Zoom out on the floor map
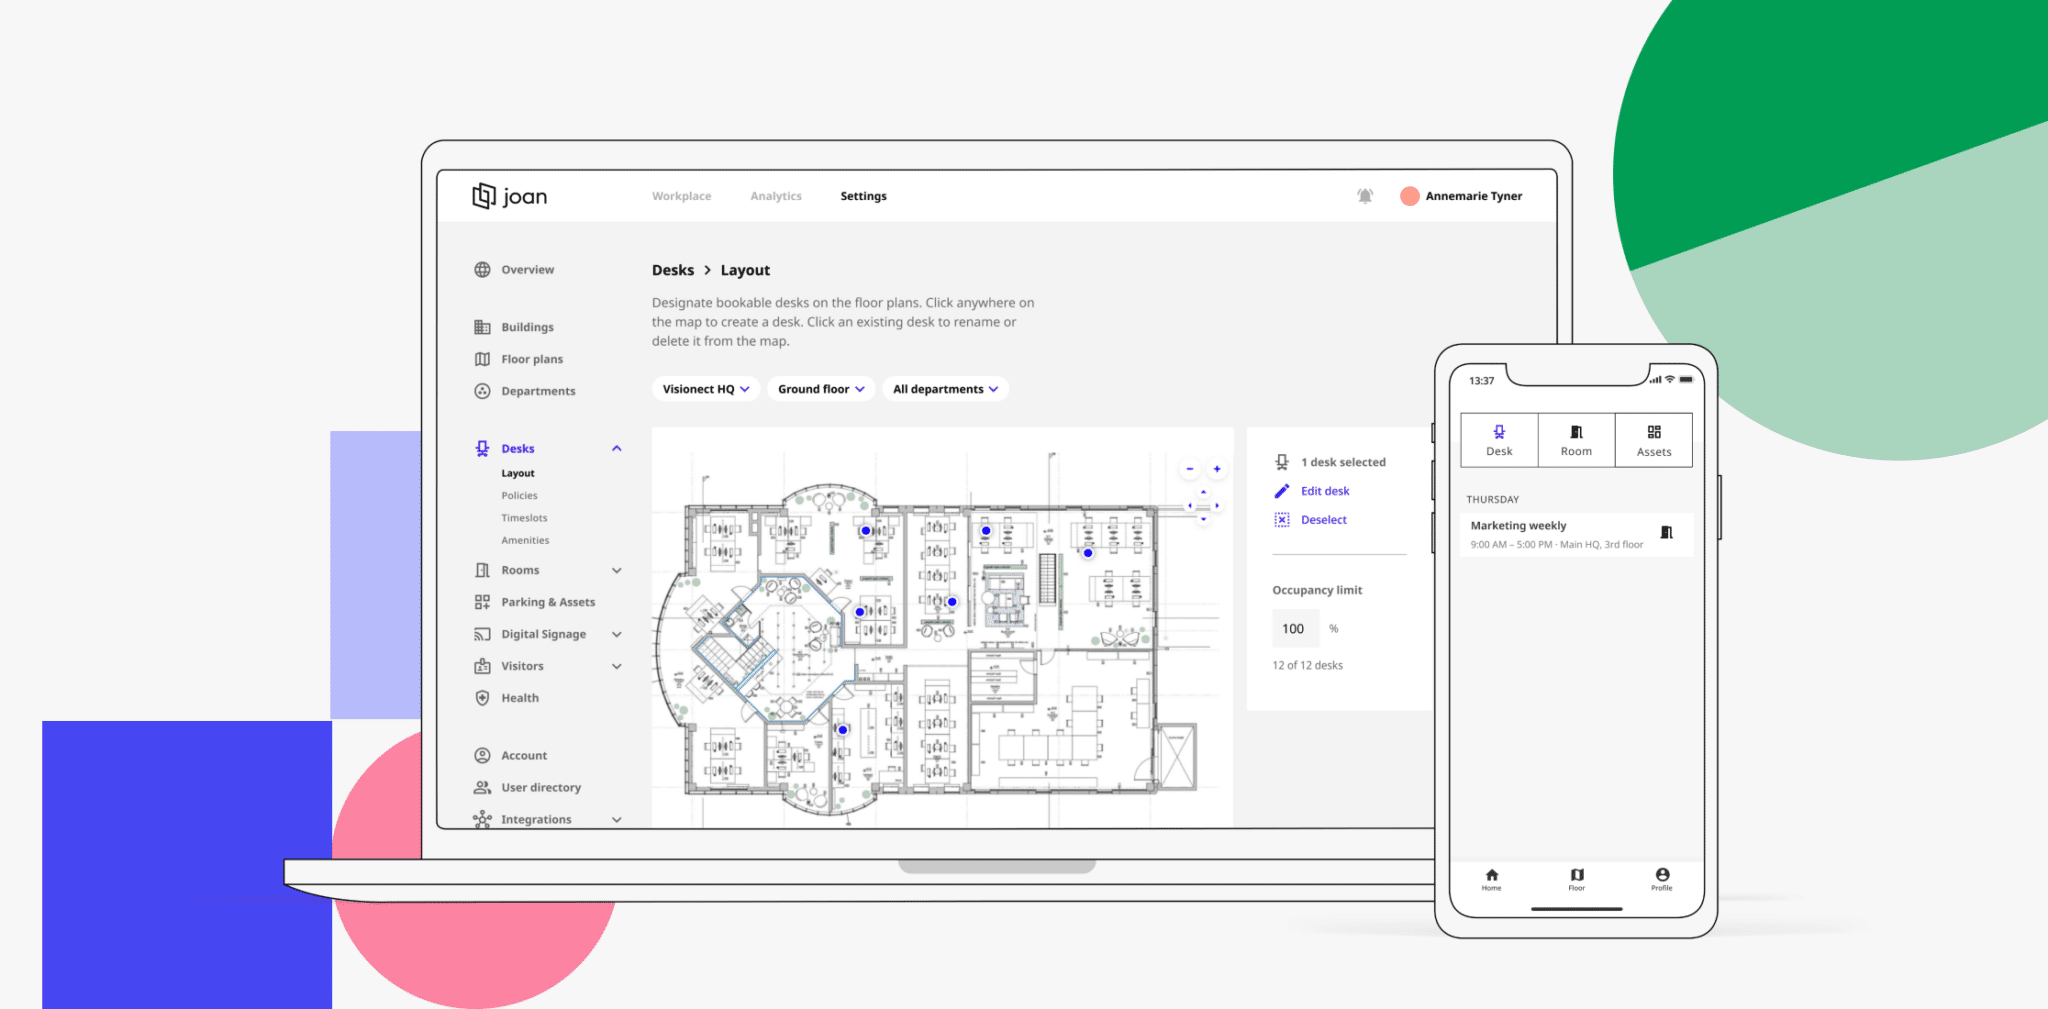Screen dimensions: 2048x1009 click(x=1190, y=469)
